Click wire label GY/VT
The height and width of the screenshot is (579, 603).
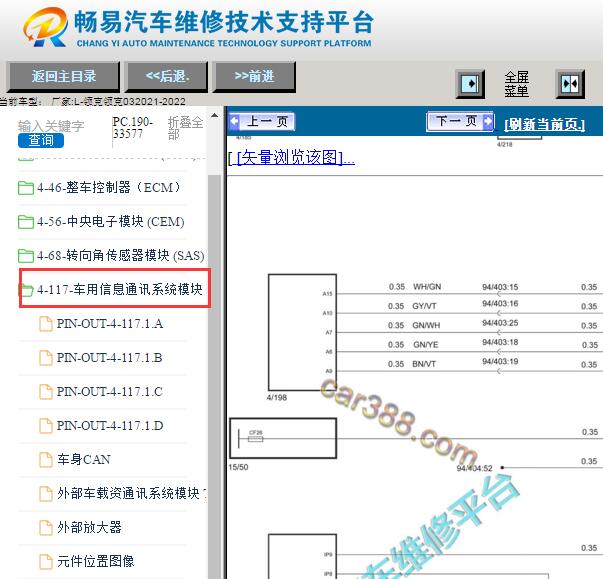[424, 306]
